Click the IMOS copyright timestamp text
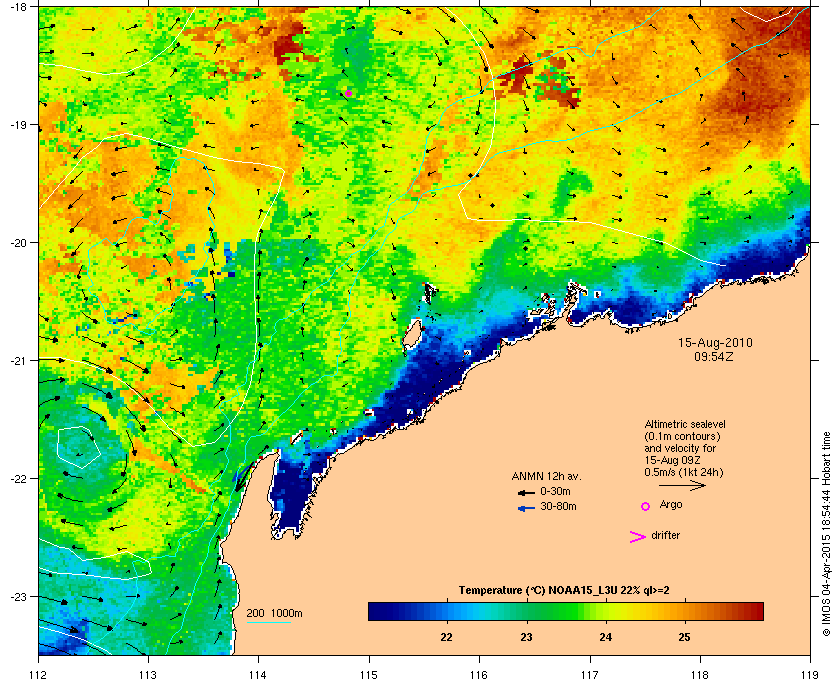 [x=826, y=535]
